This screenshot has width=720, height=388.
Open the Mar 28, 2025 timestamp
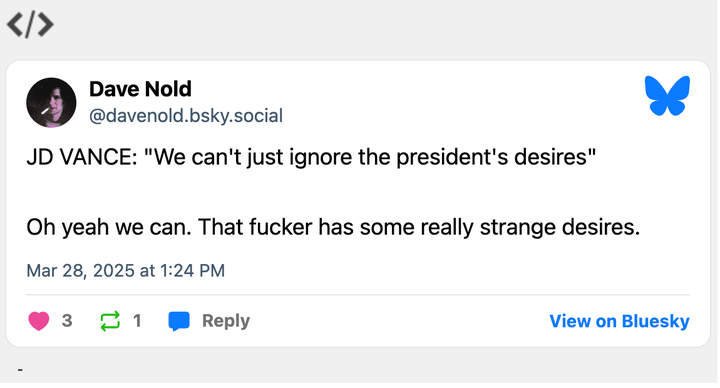[125, 270]
